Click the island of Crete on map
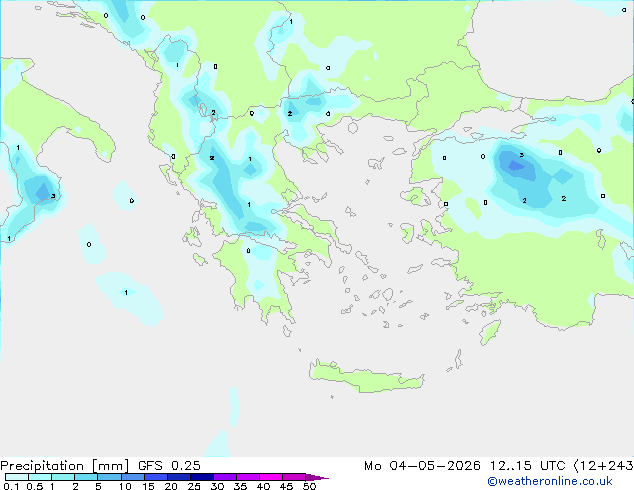Screen dimensions: 634x490 366,377
